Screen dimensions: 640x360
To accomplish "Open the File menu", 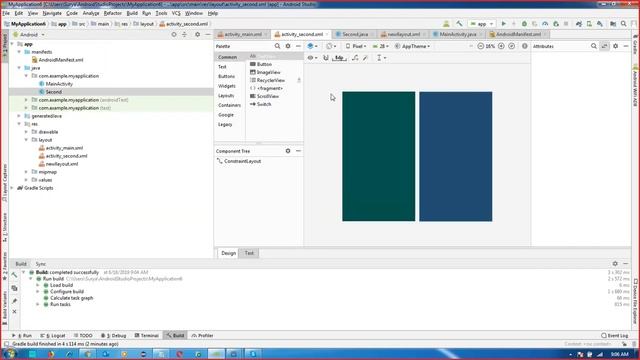I will [x=6, y=13].
